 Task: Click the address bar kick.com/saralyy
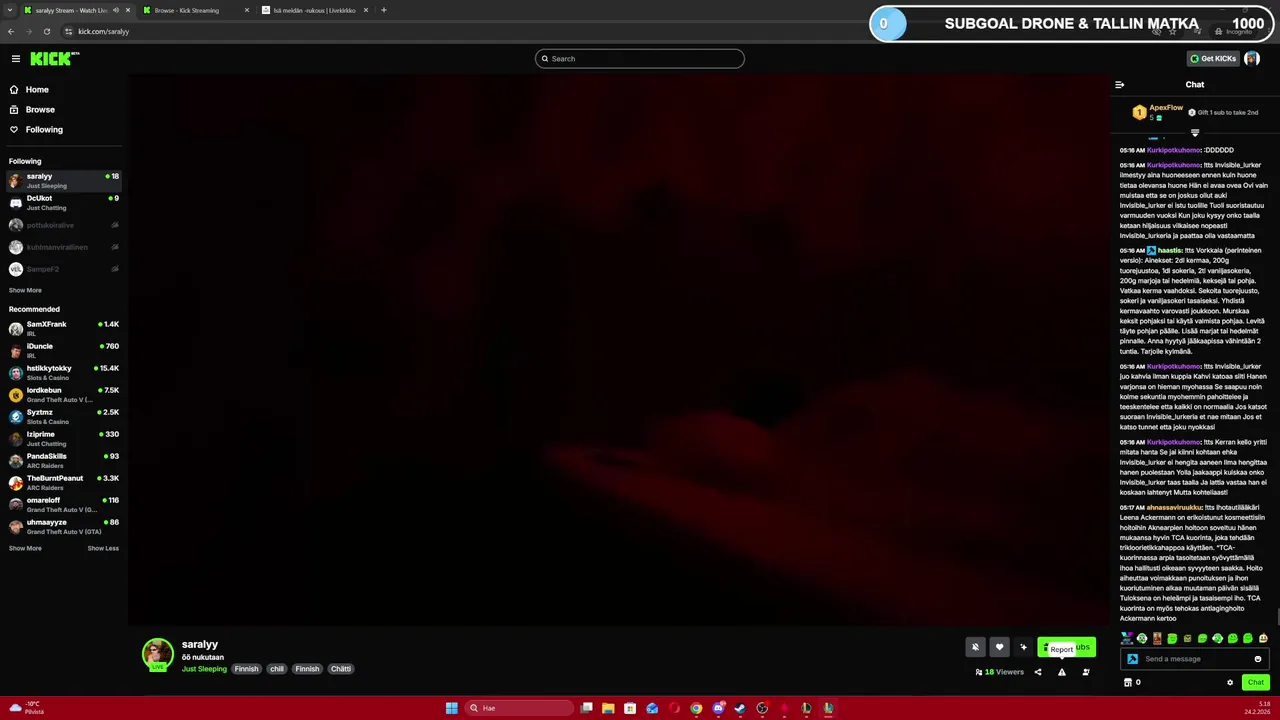click(x=104, y=32)
